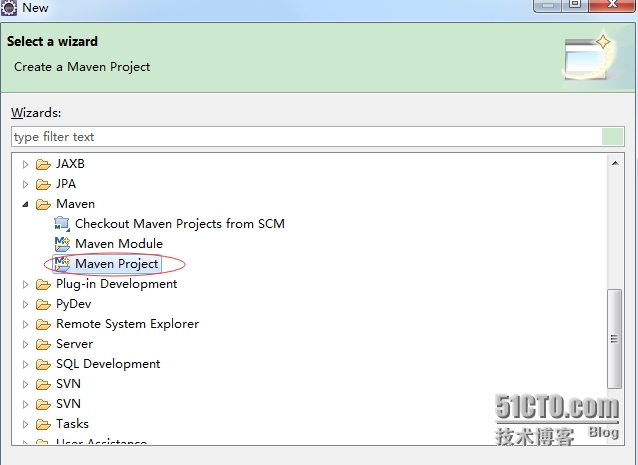
Task: Select the Maven Module wizard
Action: (119, 244)
